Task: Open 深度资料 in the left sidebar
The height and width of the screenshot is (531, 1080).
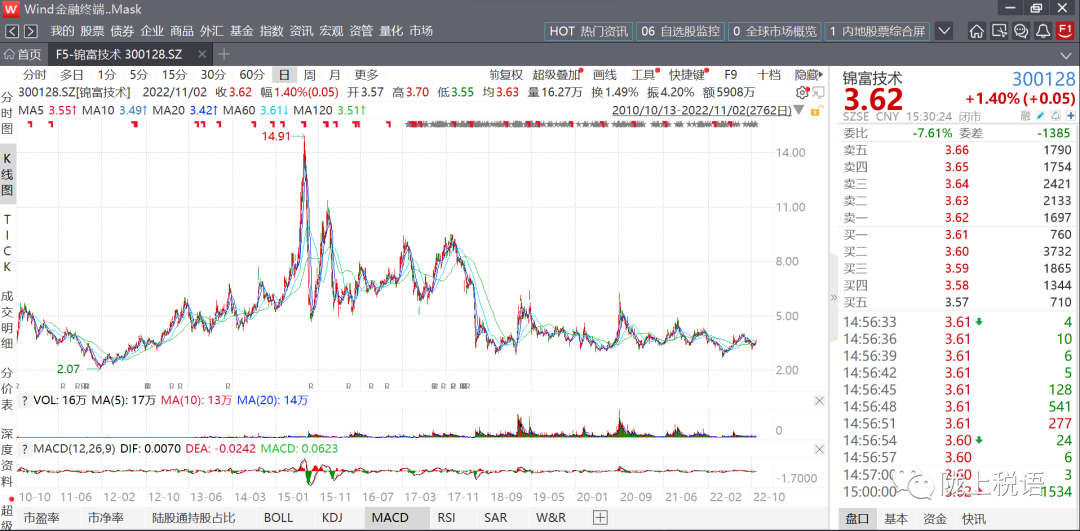Action: tap(8, 458)
